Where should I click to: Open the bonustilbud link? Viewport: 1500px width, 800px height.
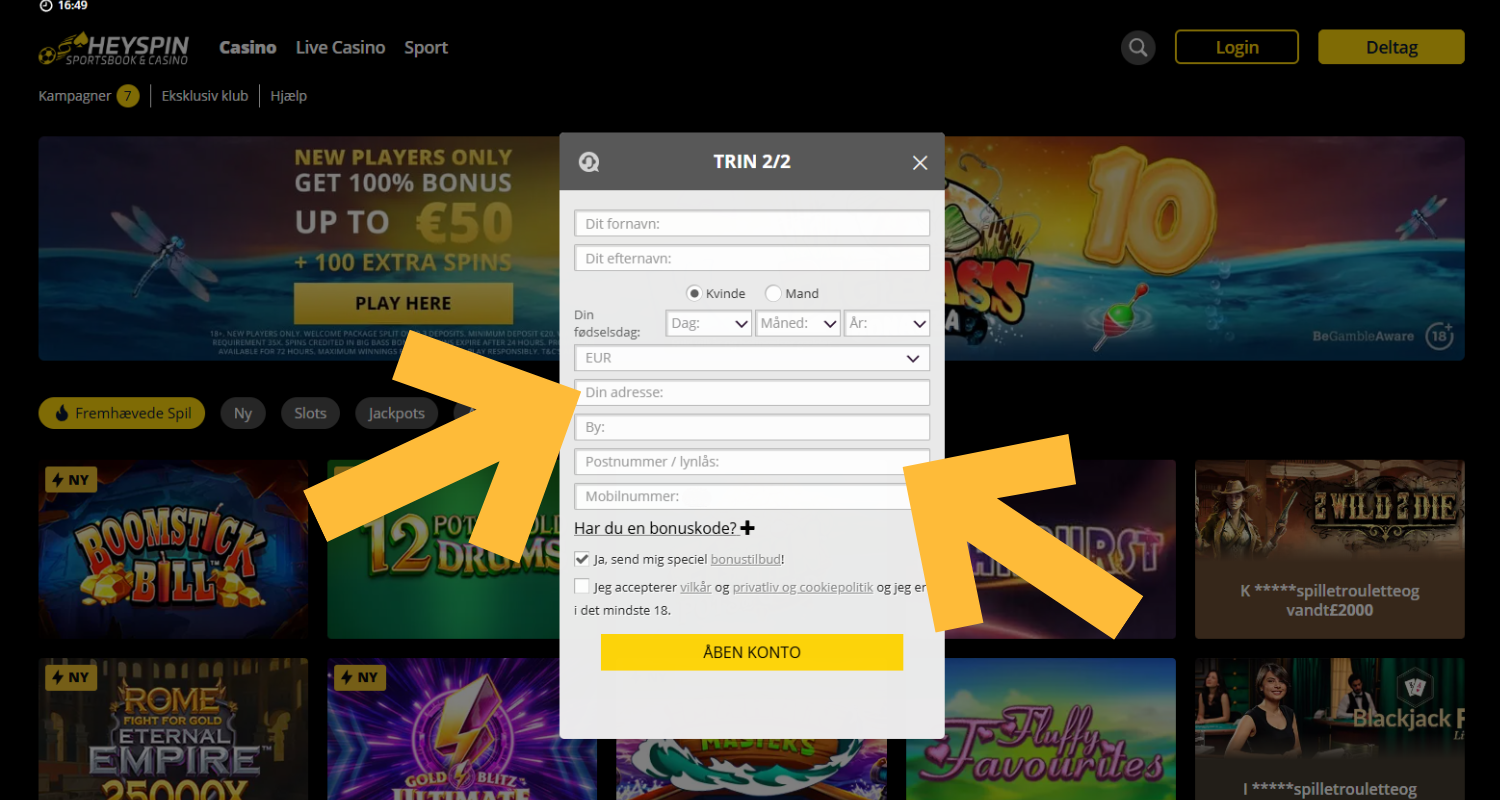746,559
